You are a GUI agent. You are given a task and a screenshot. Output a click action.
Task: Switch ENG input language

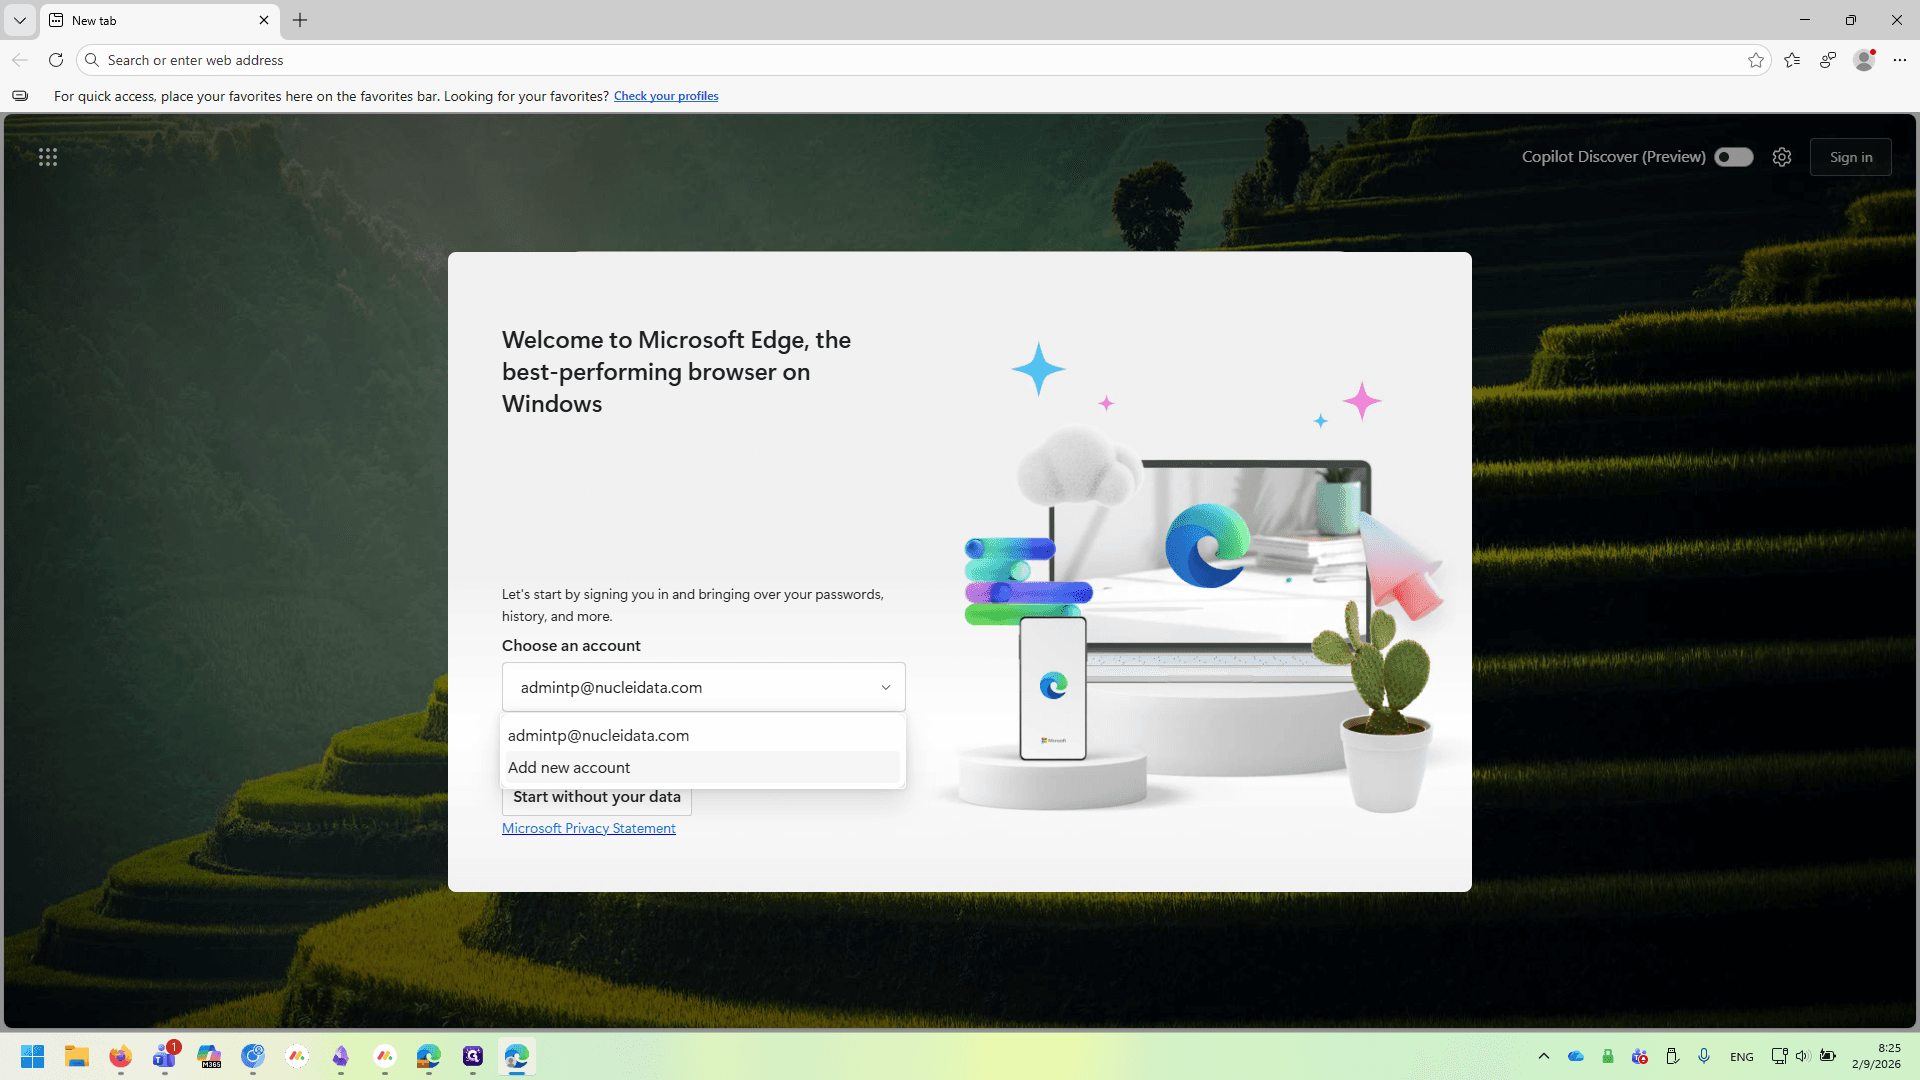click(1742, 1057)
